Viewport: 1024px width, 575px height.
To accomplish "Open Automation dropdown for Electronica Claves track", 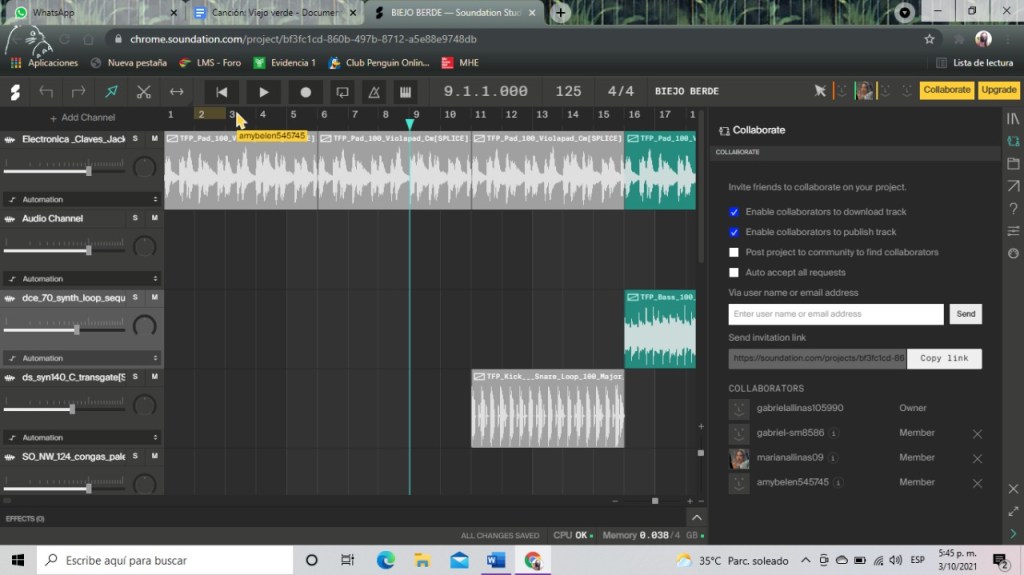I will (x=81, y=199).
